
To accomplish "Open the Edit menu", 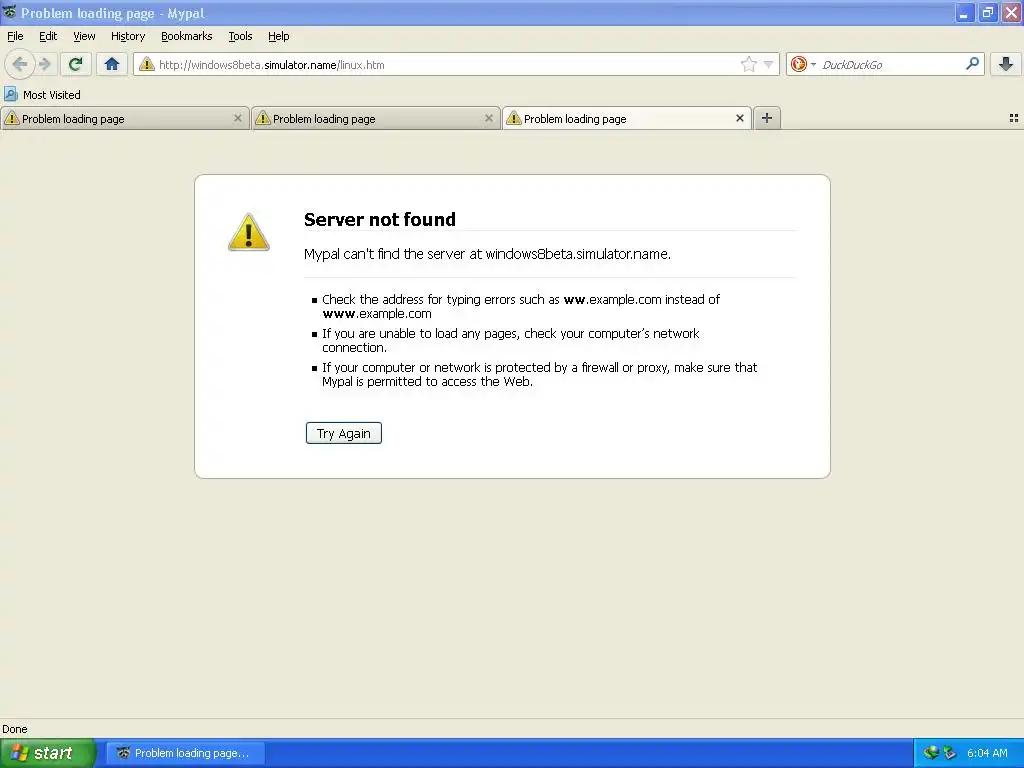I will point(48,36).
